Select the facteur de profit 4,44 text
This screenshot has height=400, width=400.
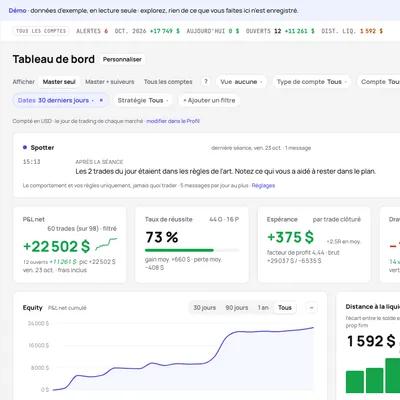(296, 253)
